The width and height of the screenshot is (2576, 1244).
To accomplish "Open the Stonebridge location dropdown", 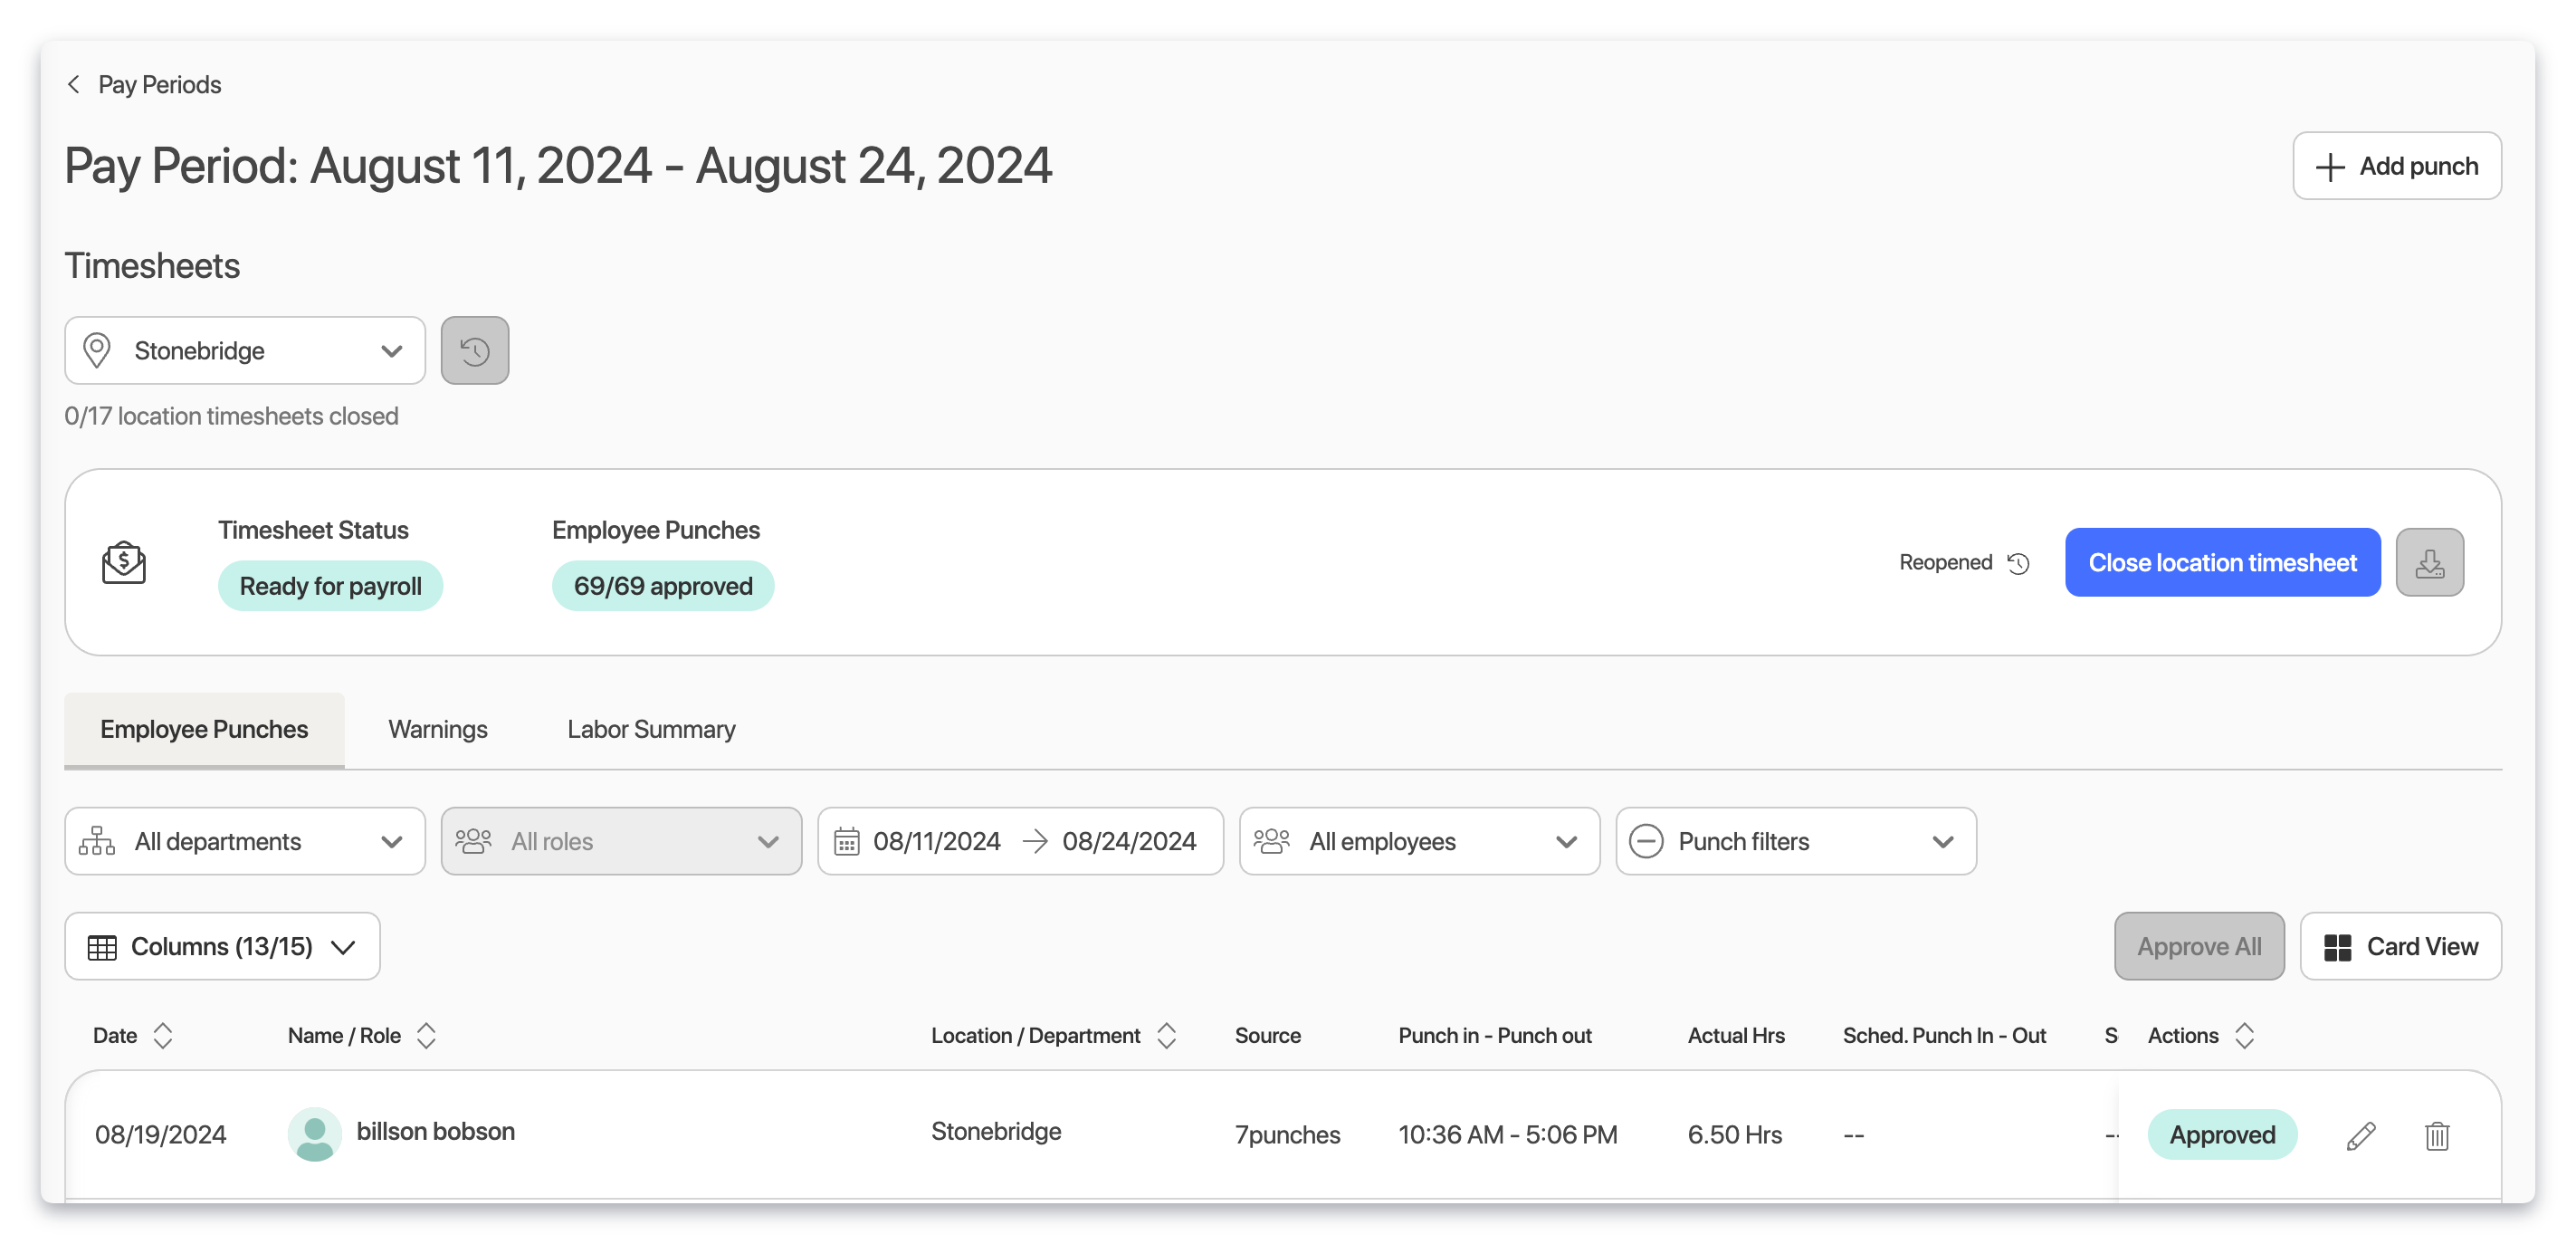I will point(245,351).
